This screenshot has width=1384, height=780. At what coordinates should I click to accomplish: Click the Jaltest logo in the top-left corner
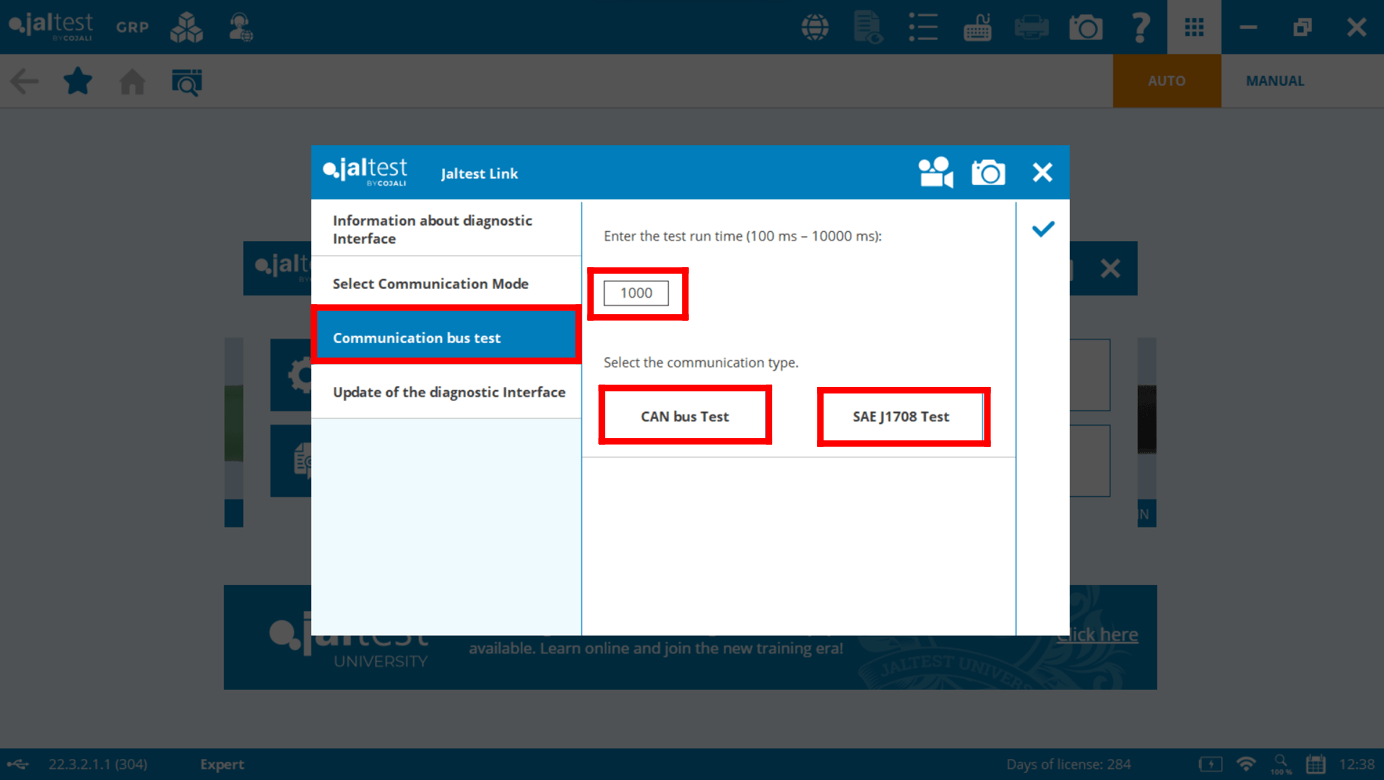(51, 26)
